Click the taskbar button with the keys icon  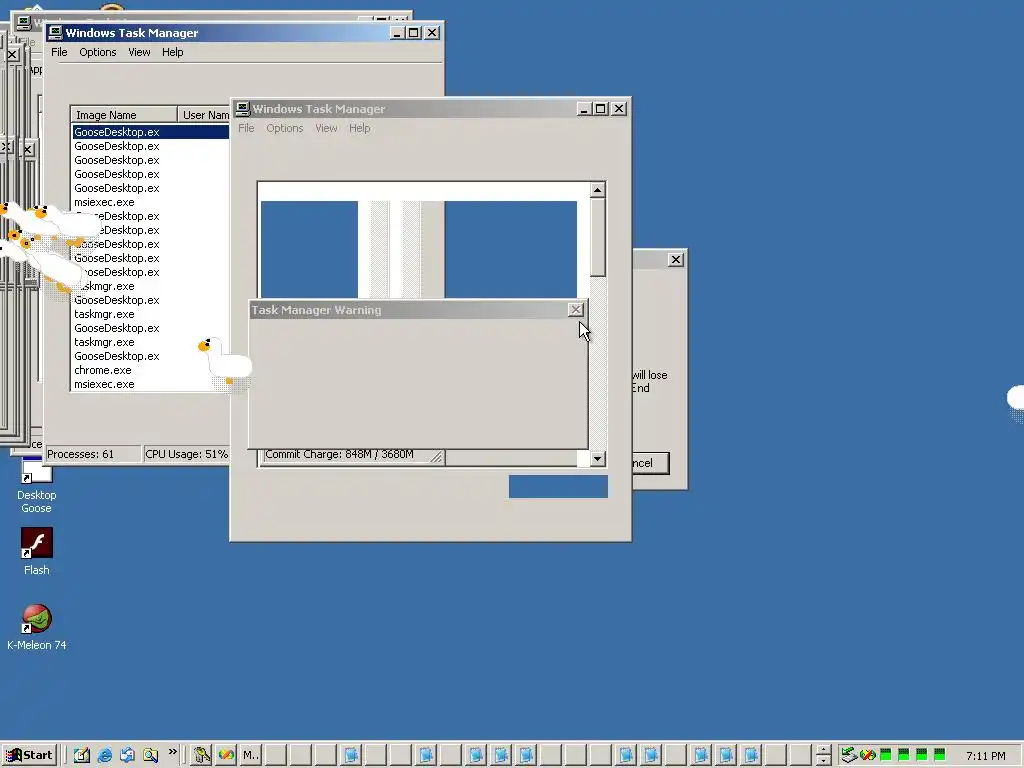point(202,755)
